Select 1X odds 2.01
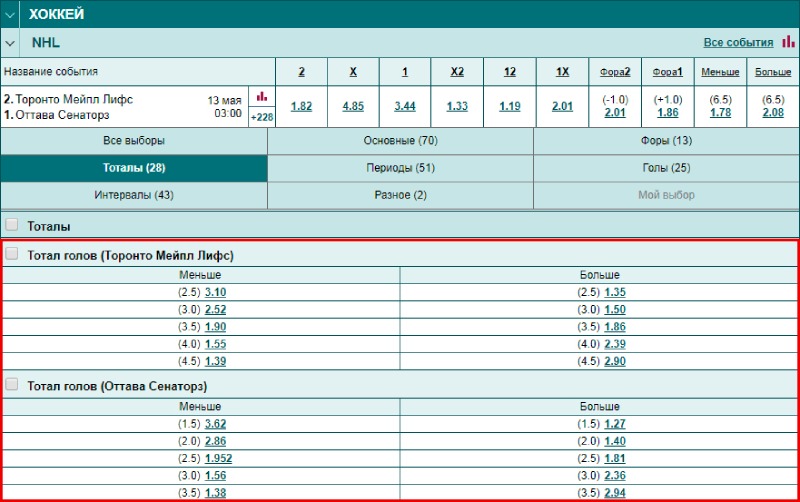This screenshot has height=502, width=800. (562, 106)
